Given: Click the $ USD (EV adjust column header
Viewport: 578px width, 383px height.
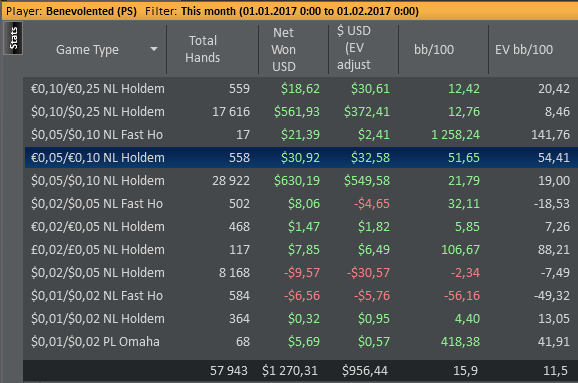Looking at the screenshot, I should click(x=354, y=48).
